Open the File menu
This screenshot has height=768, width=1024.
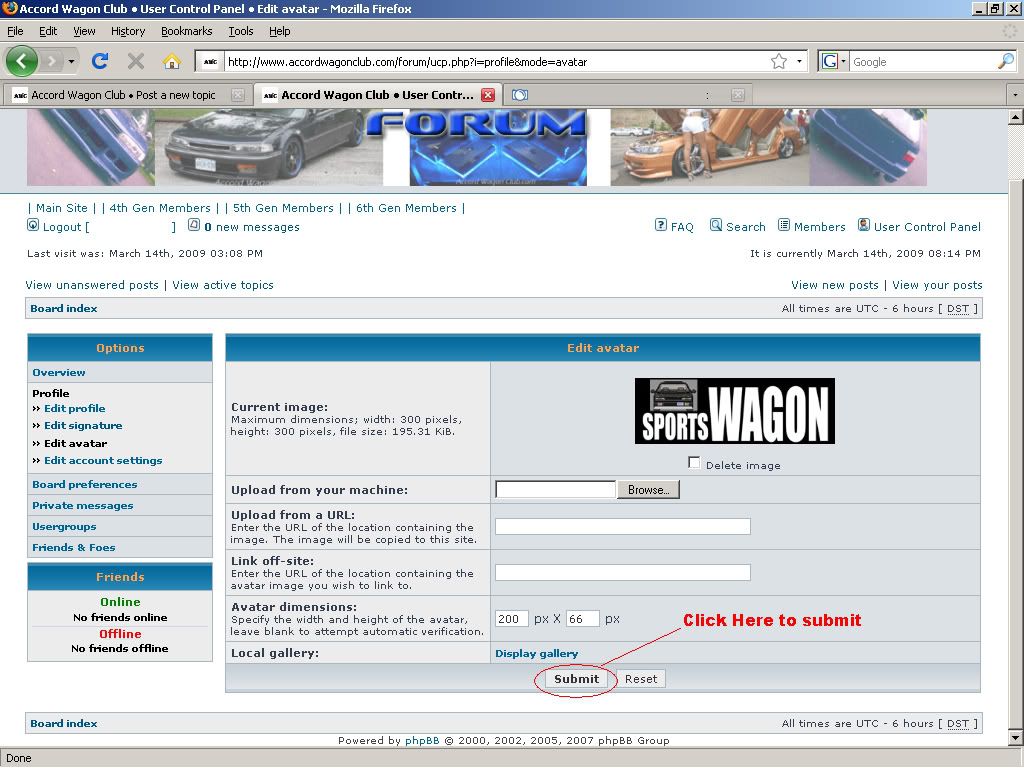[15, 31]
